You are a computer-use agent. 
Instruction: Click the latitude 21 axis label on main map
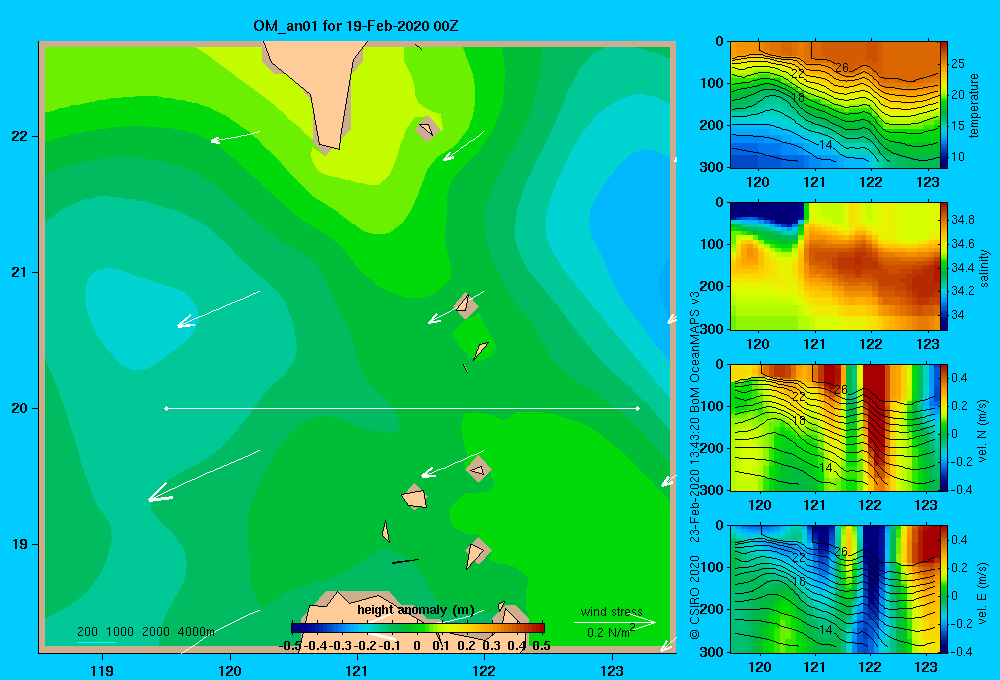pyautogui.click(x=19, y=272)
